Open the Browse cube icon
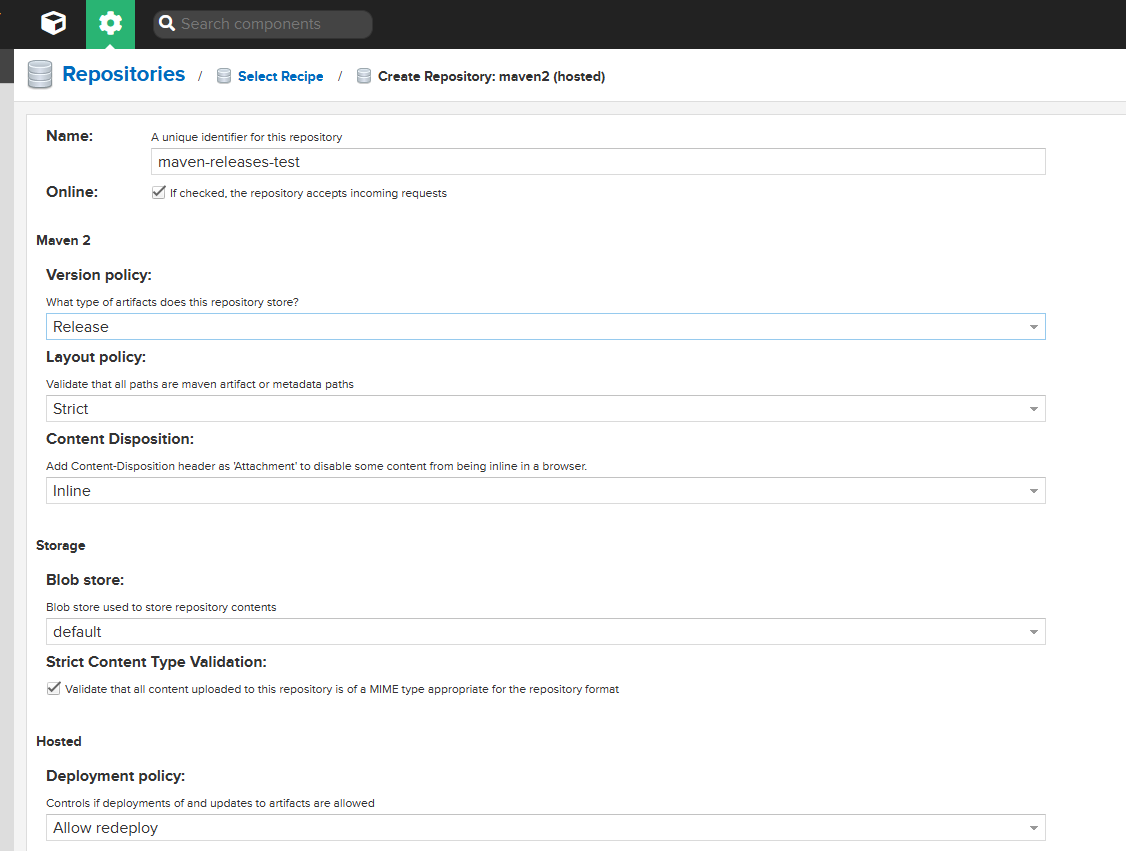This screenshot has height=851, width=1126. click(53, 23)
